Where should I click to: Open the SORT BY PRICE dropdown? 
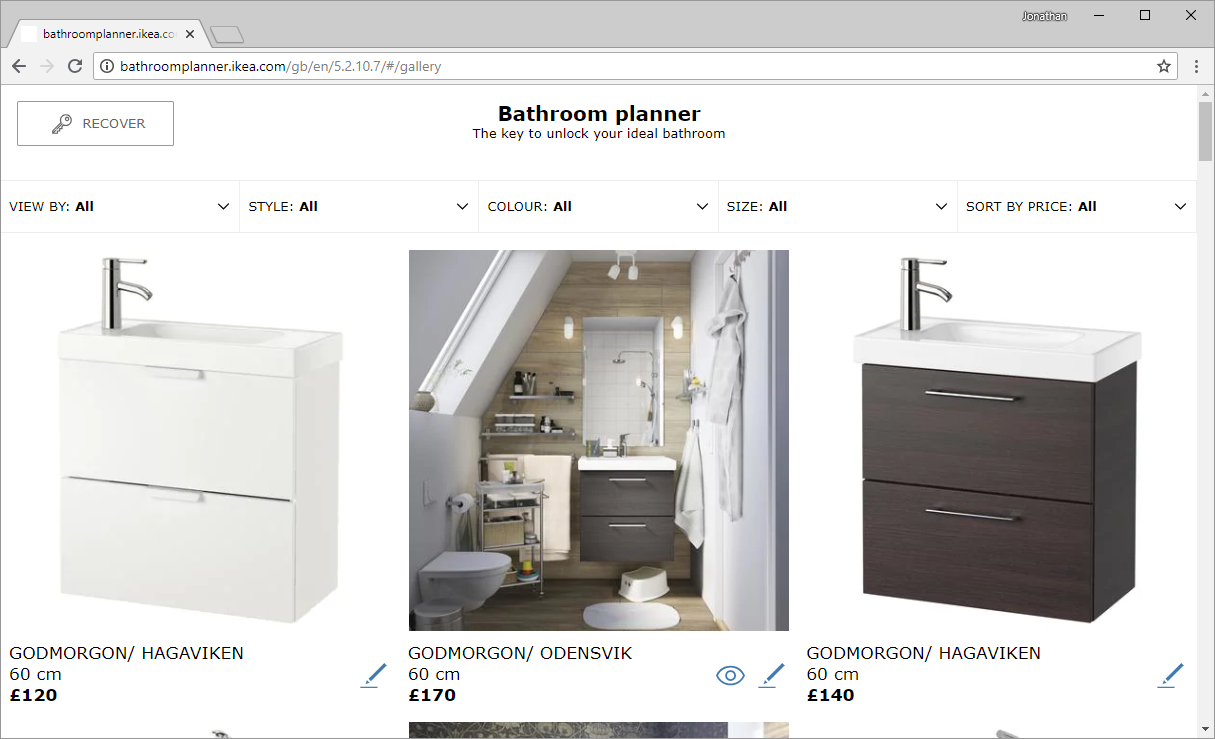pyautogui.click(x=1077, y=206)
